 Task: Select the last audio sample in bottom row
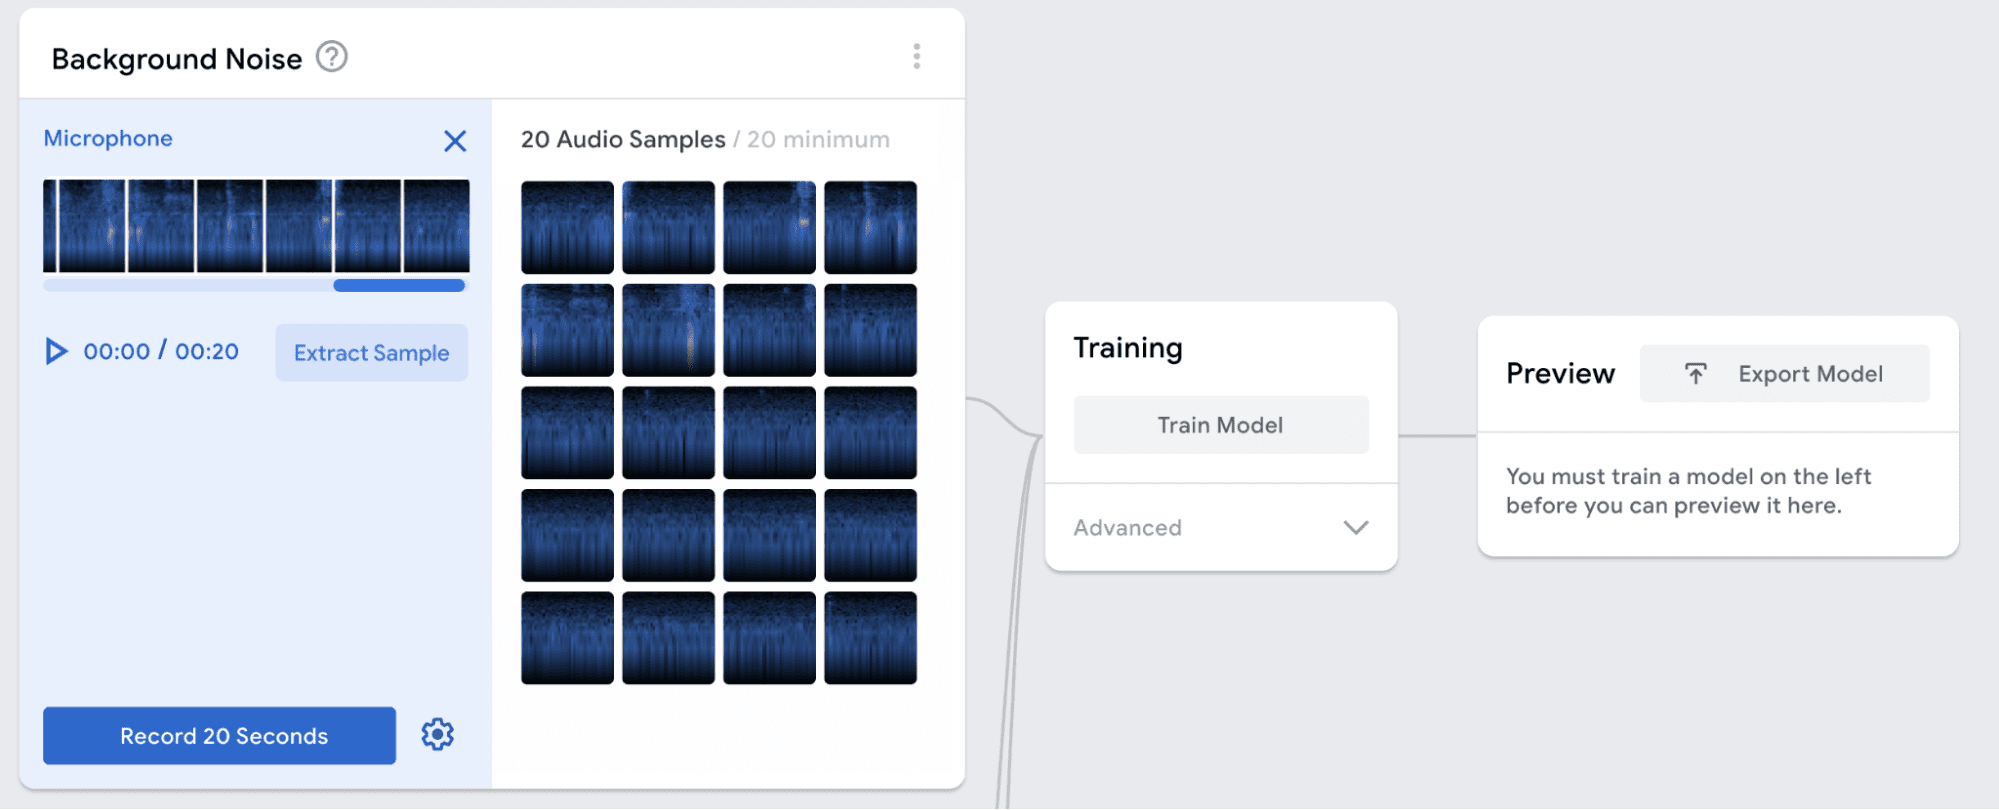[x=870, y=638]
